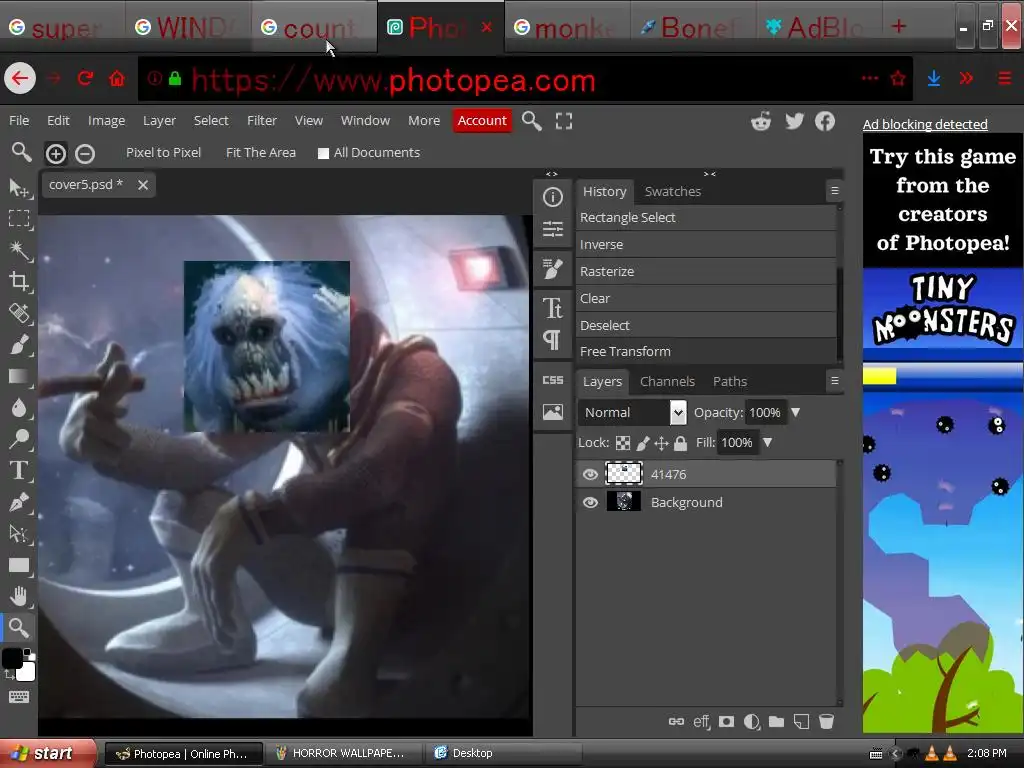Image resolution: width=1024 pixels, height=768 pixels.
Task: Switch to the Swatches tab
Action: point(673,191)
